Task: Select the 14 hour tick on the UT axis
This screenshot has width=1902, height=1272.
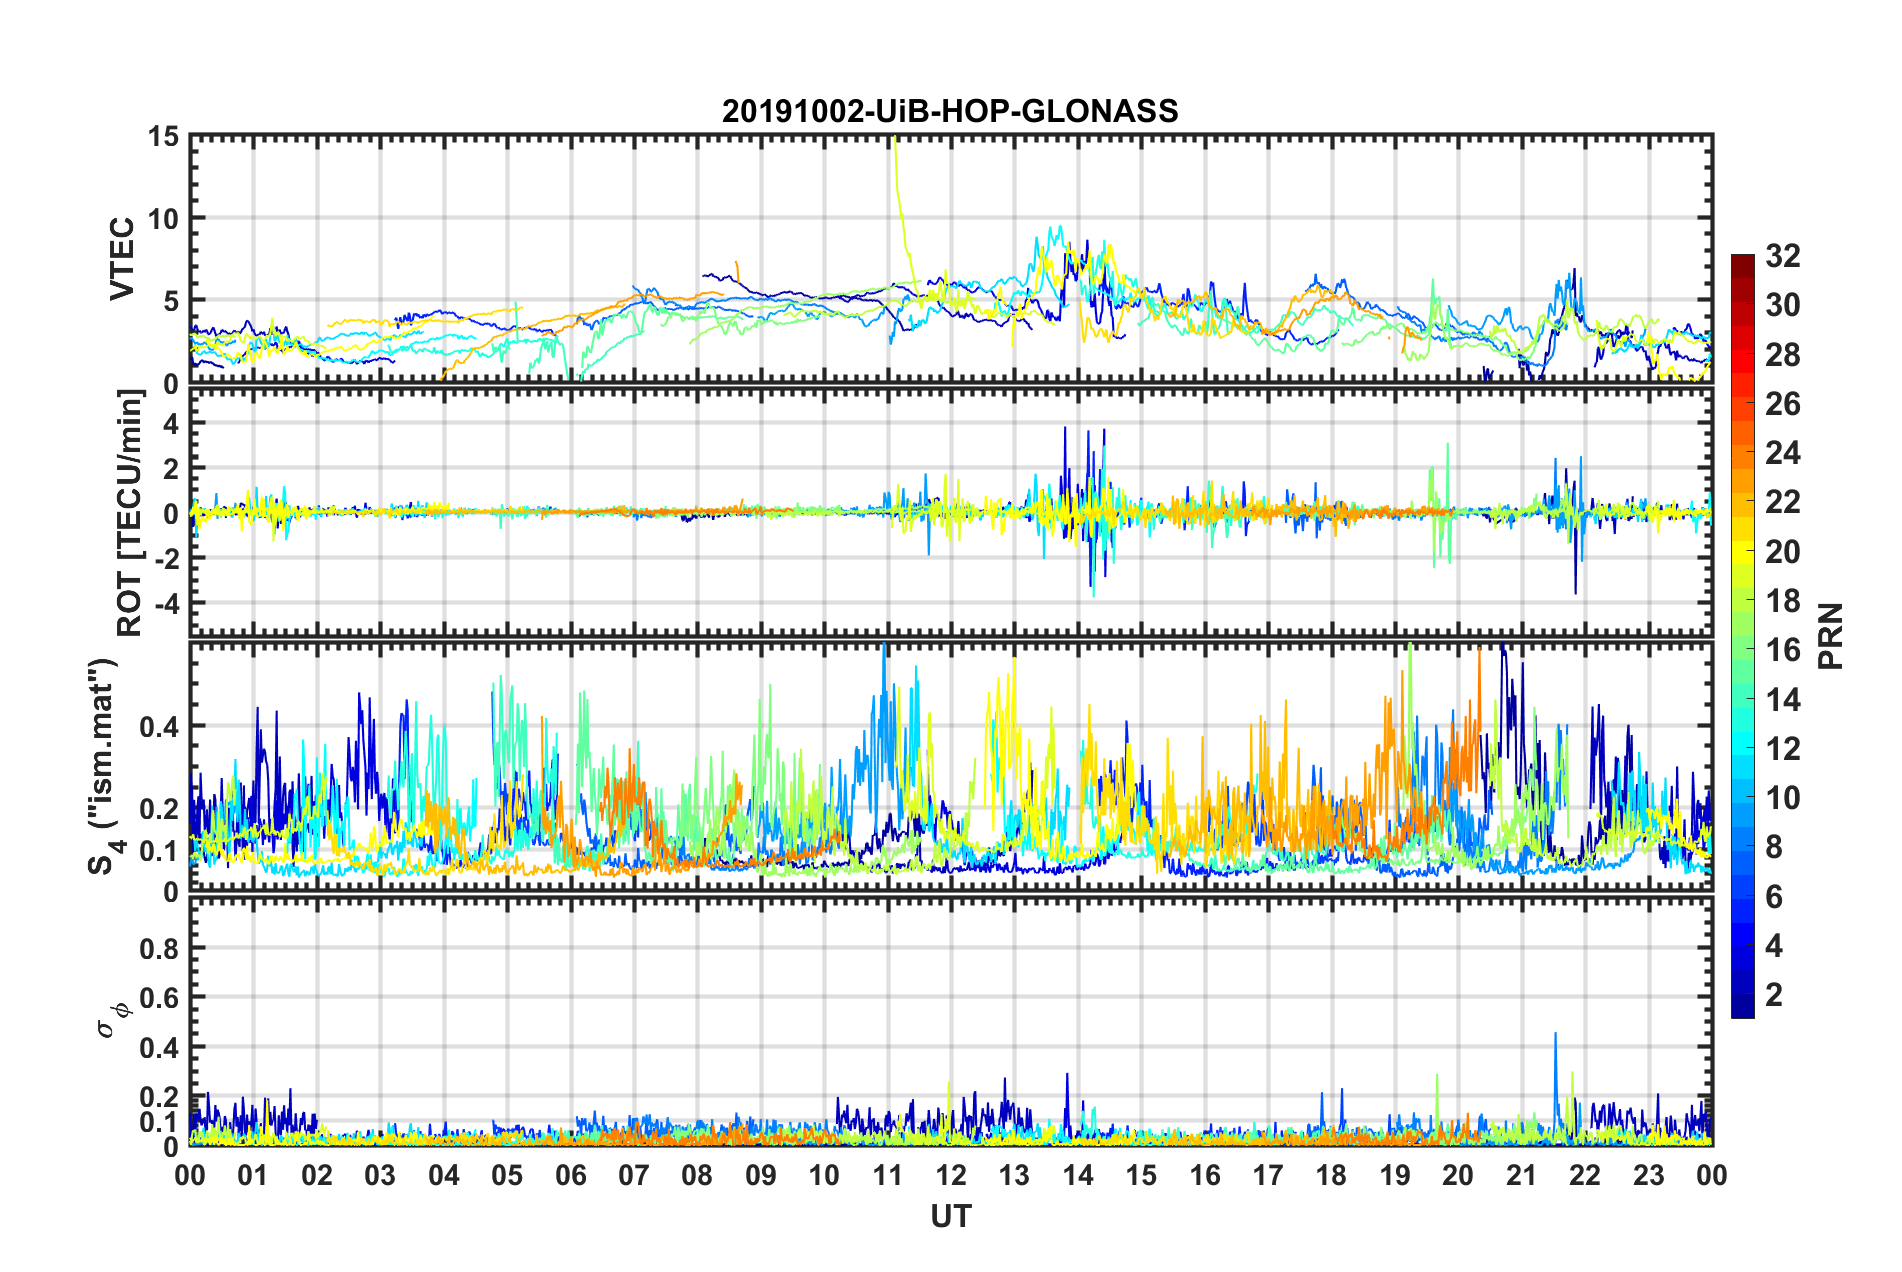Action: click(x=1078, y=1175)
